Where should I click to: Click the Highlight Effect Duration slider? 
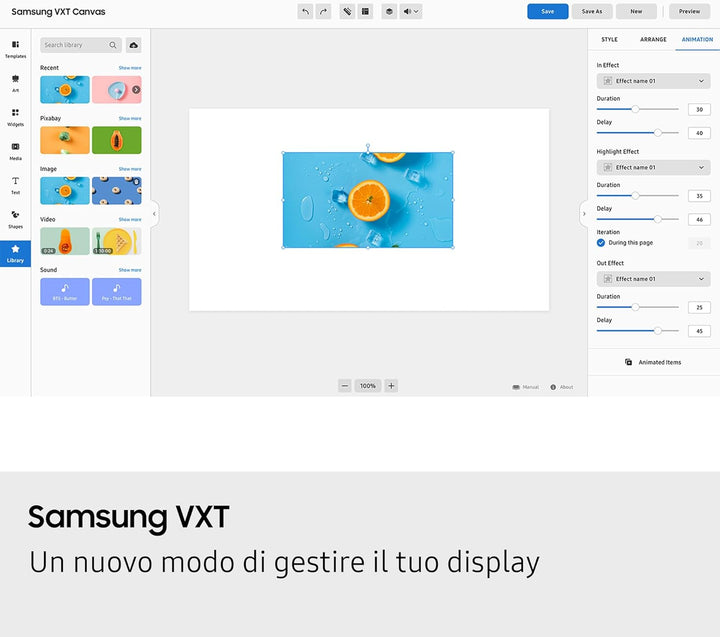637,196
